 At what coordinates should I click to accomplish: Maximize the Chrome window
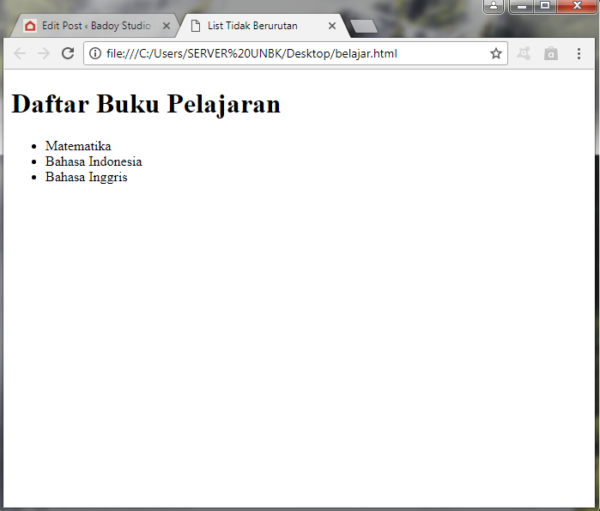pyautogui.click(x=545, y=6)
